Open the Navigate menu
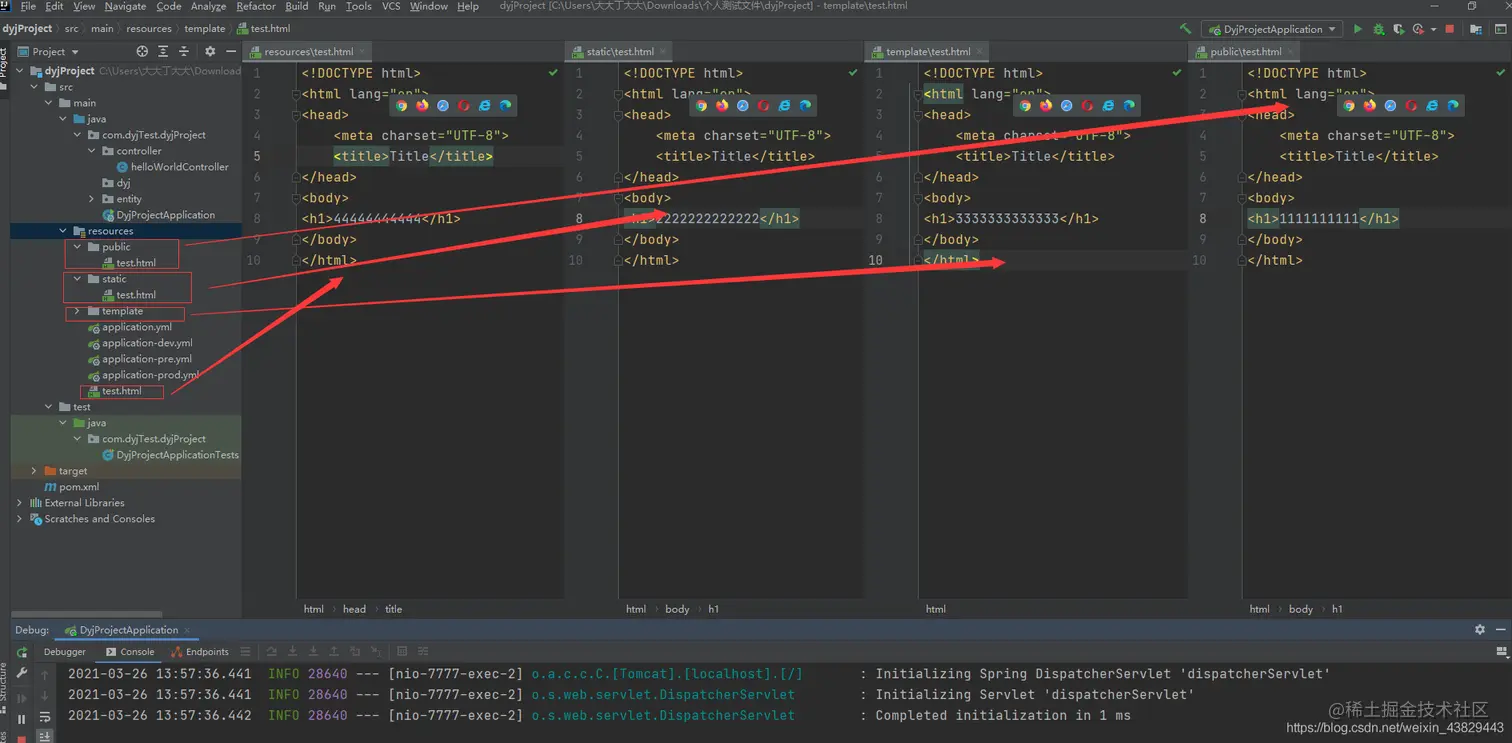This screenshot has width=1512, height=743. click(125, 6)
